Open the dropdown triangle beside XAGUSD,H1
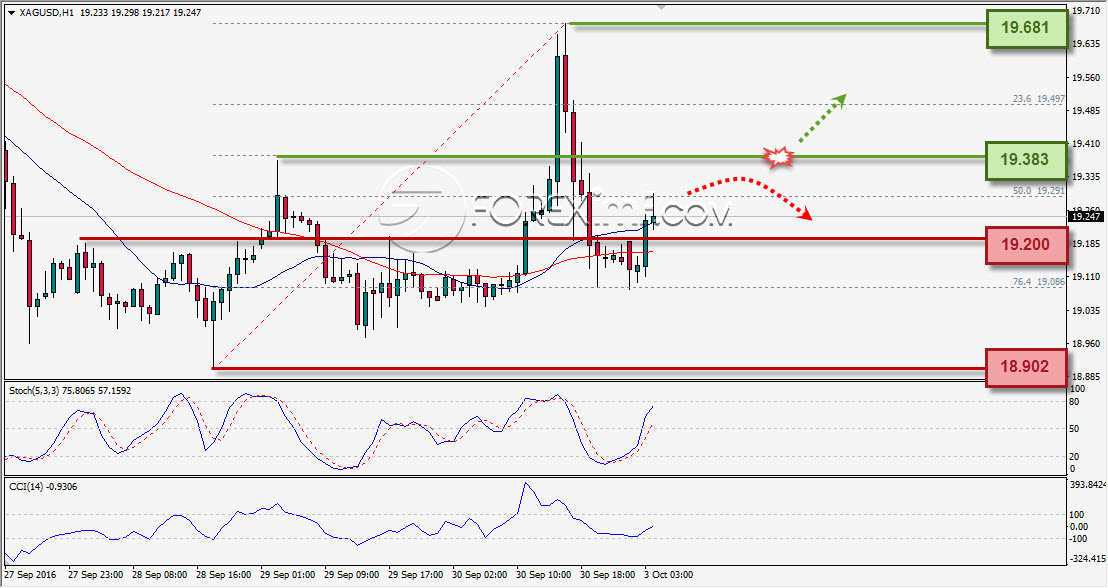 pos(11,13)
